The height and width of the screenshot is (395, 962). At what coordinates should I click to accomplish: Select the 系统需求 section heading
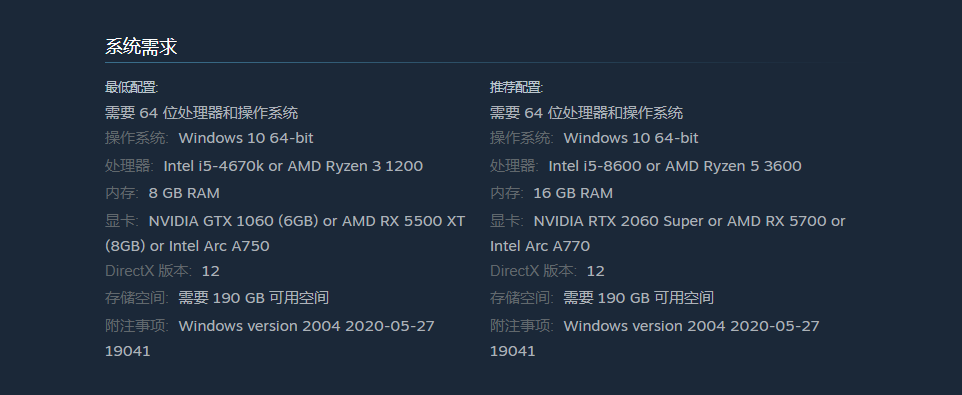click(x=141, y=47)
